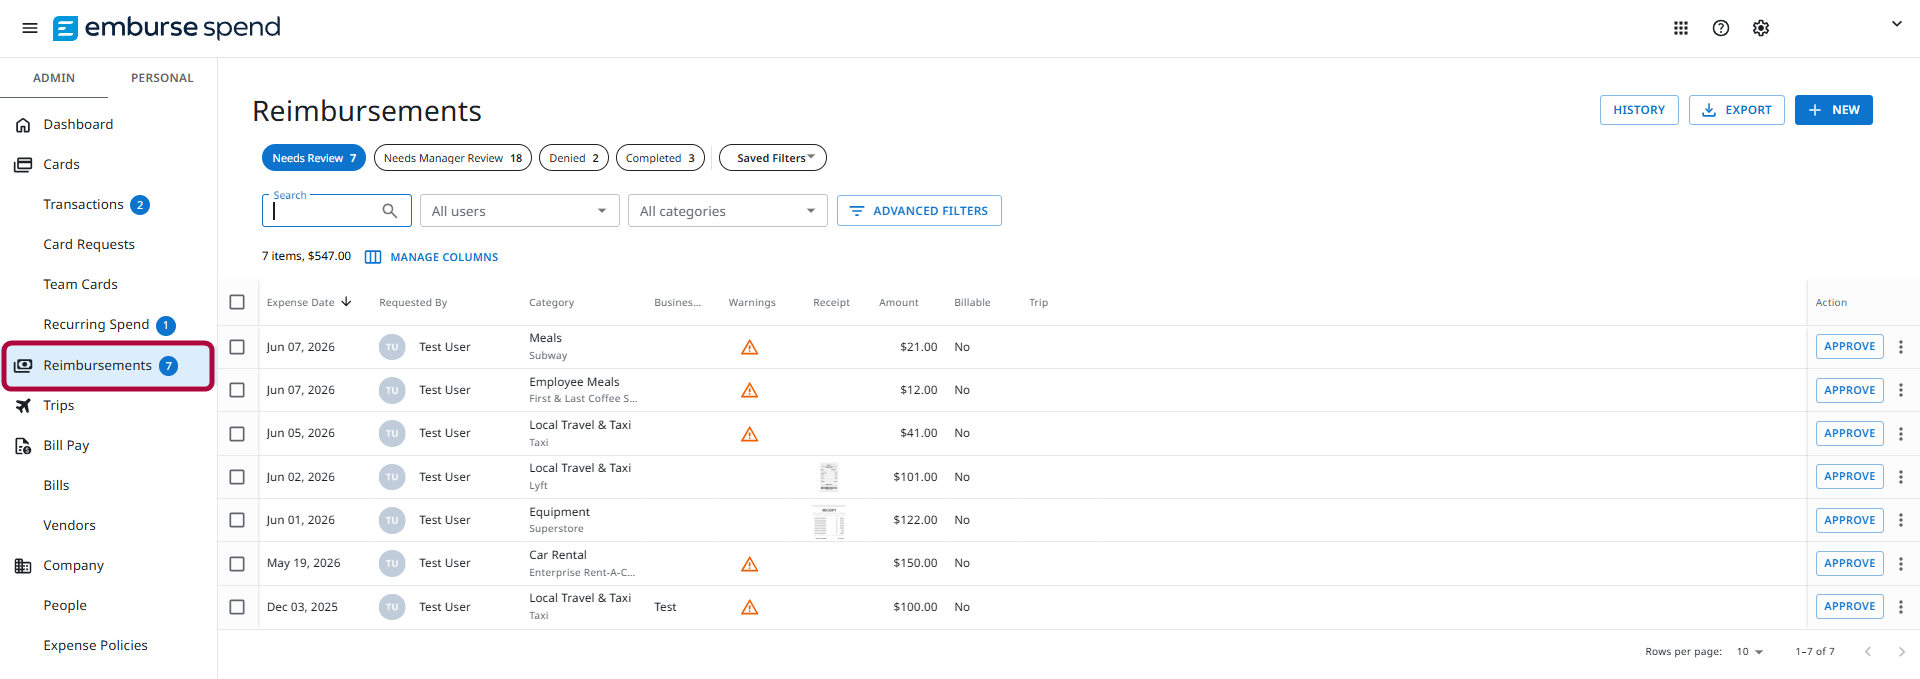Select the Needs Review filter chip
The height and width of the screenshot is (679, 1920).
314,158
